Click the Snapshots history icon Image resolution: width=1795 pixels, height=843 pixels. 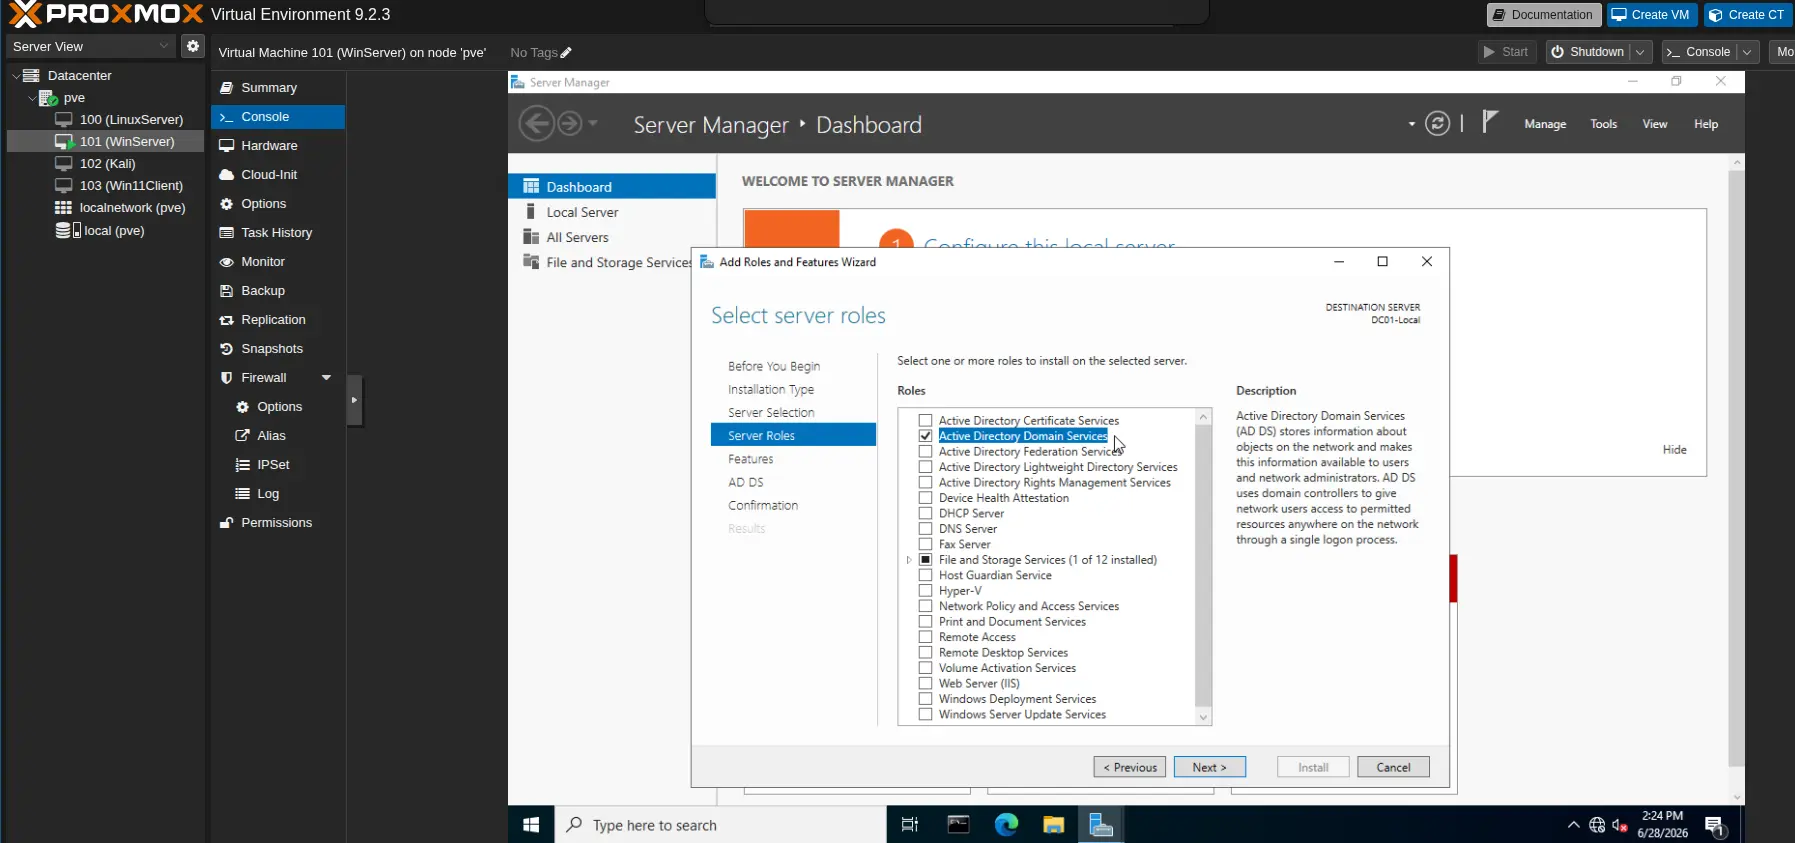(x=227, y=349)
